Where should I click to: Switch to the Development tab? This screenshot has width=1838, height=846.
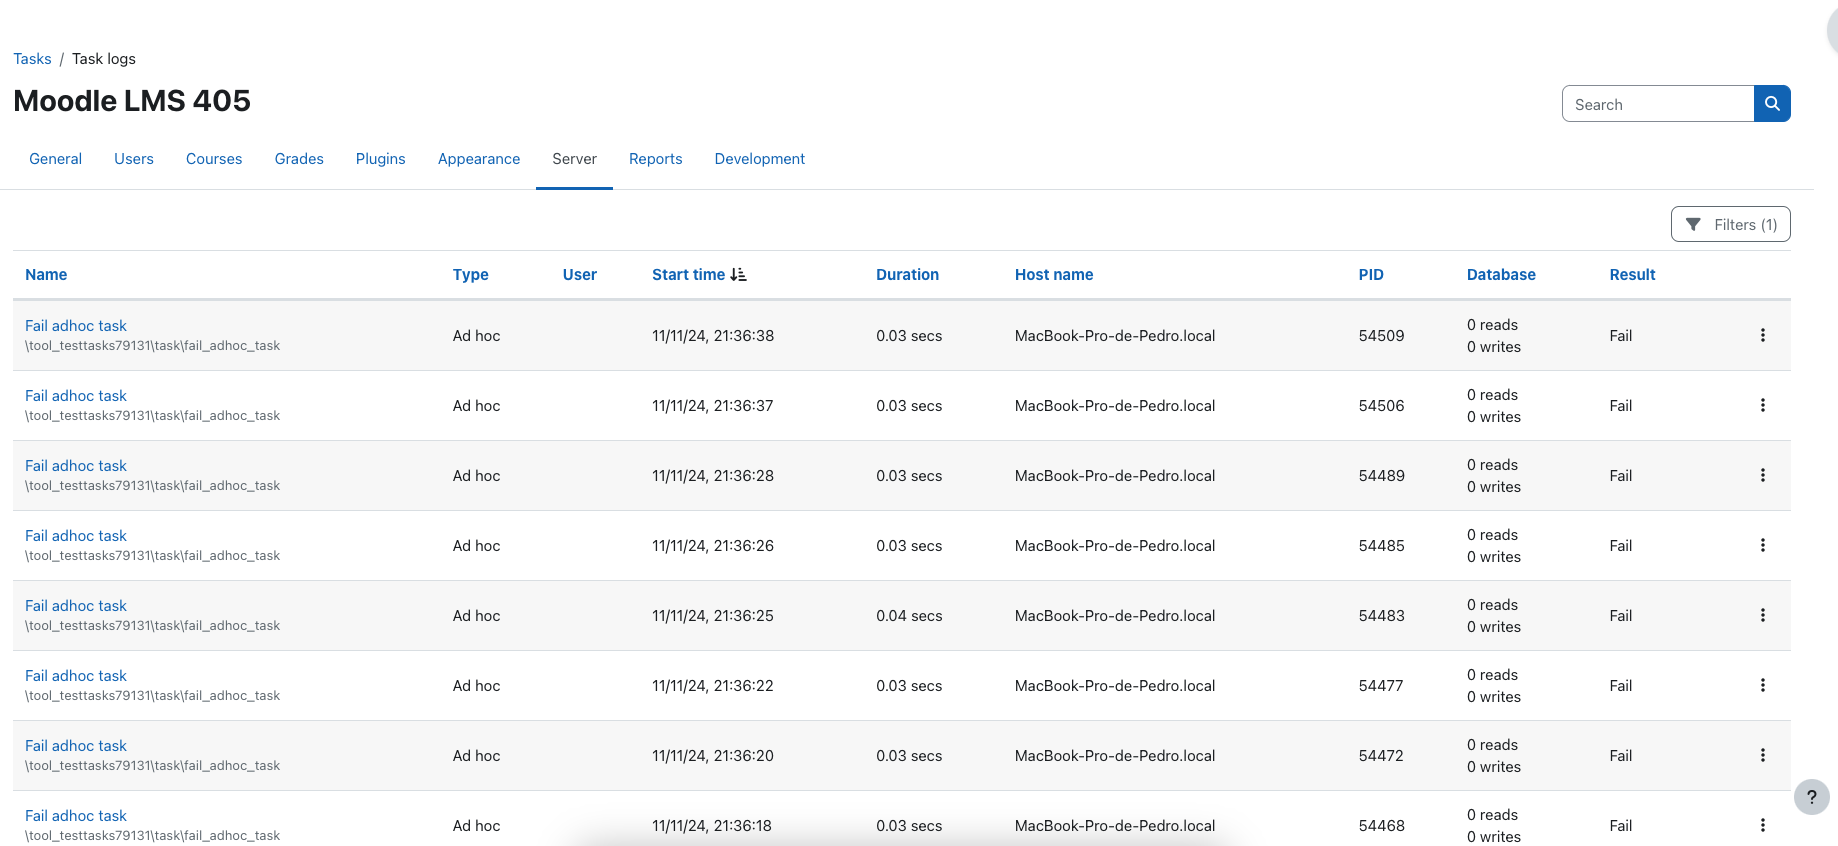(760, 159)
